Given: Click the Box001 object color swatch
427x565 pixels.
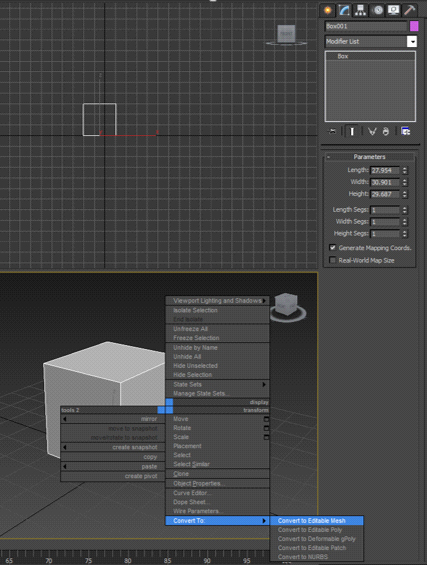Looking at the screenshot, I should pyautogui.click(x=414, y=26).
